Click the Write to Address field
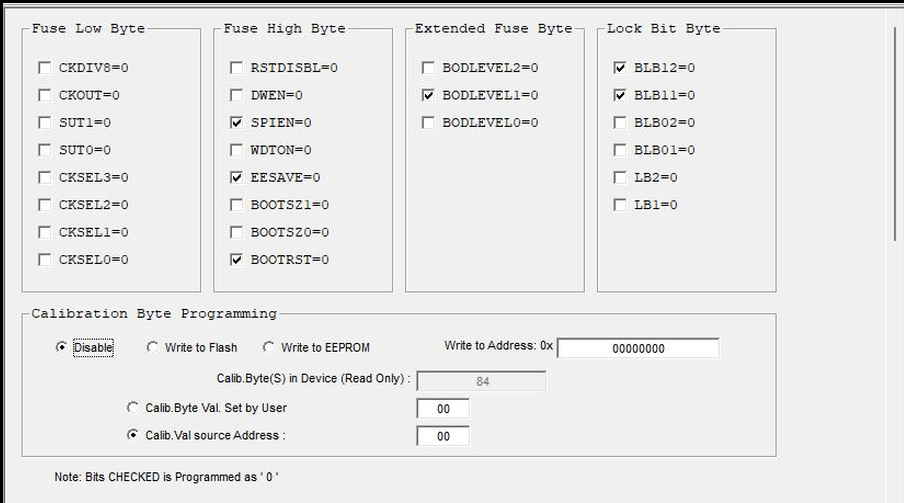904x503 pixels. click(638, 348)
